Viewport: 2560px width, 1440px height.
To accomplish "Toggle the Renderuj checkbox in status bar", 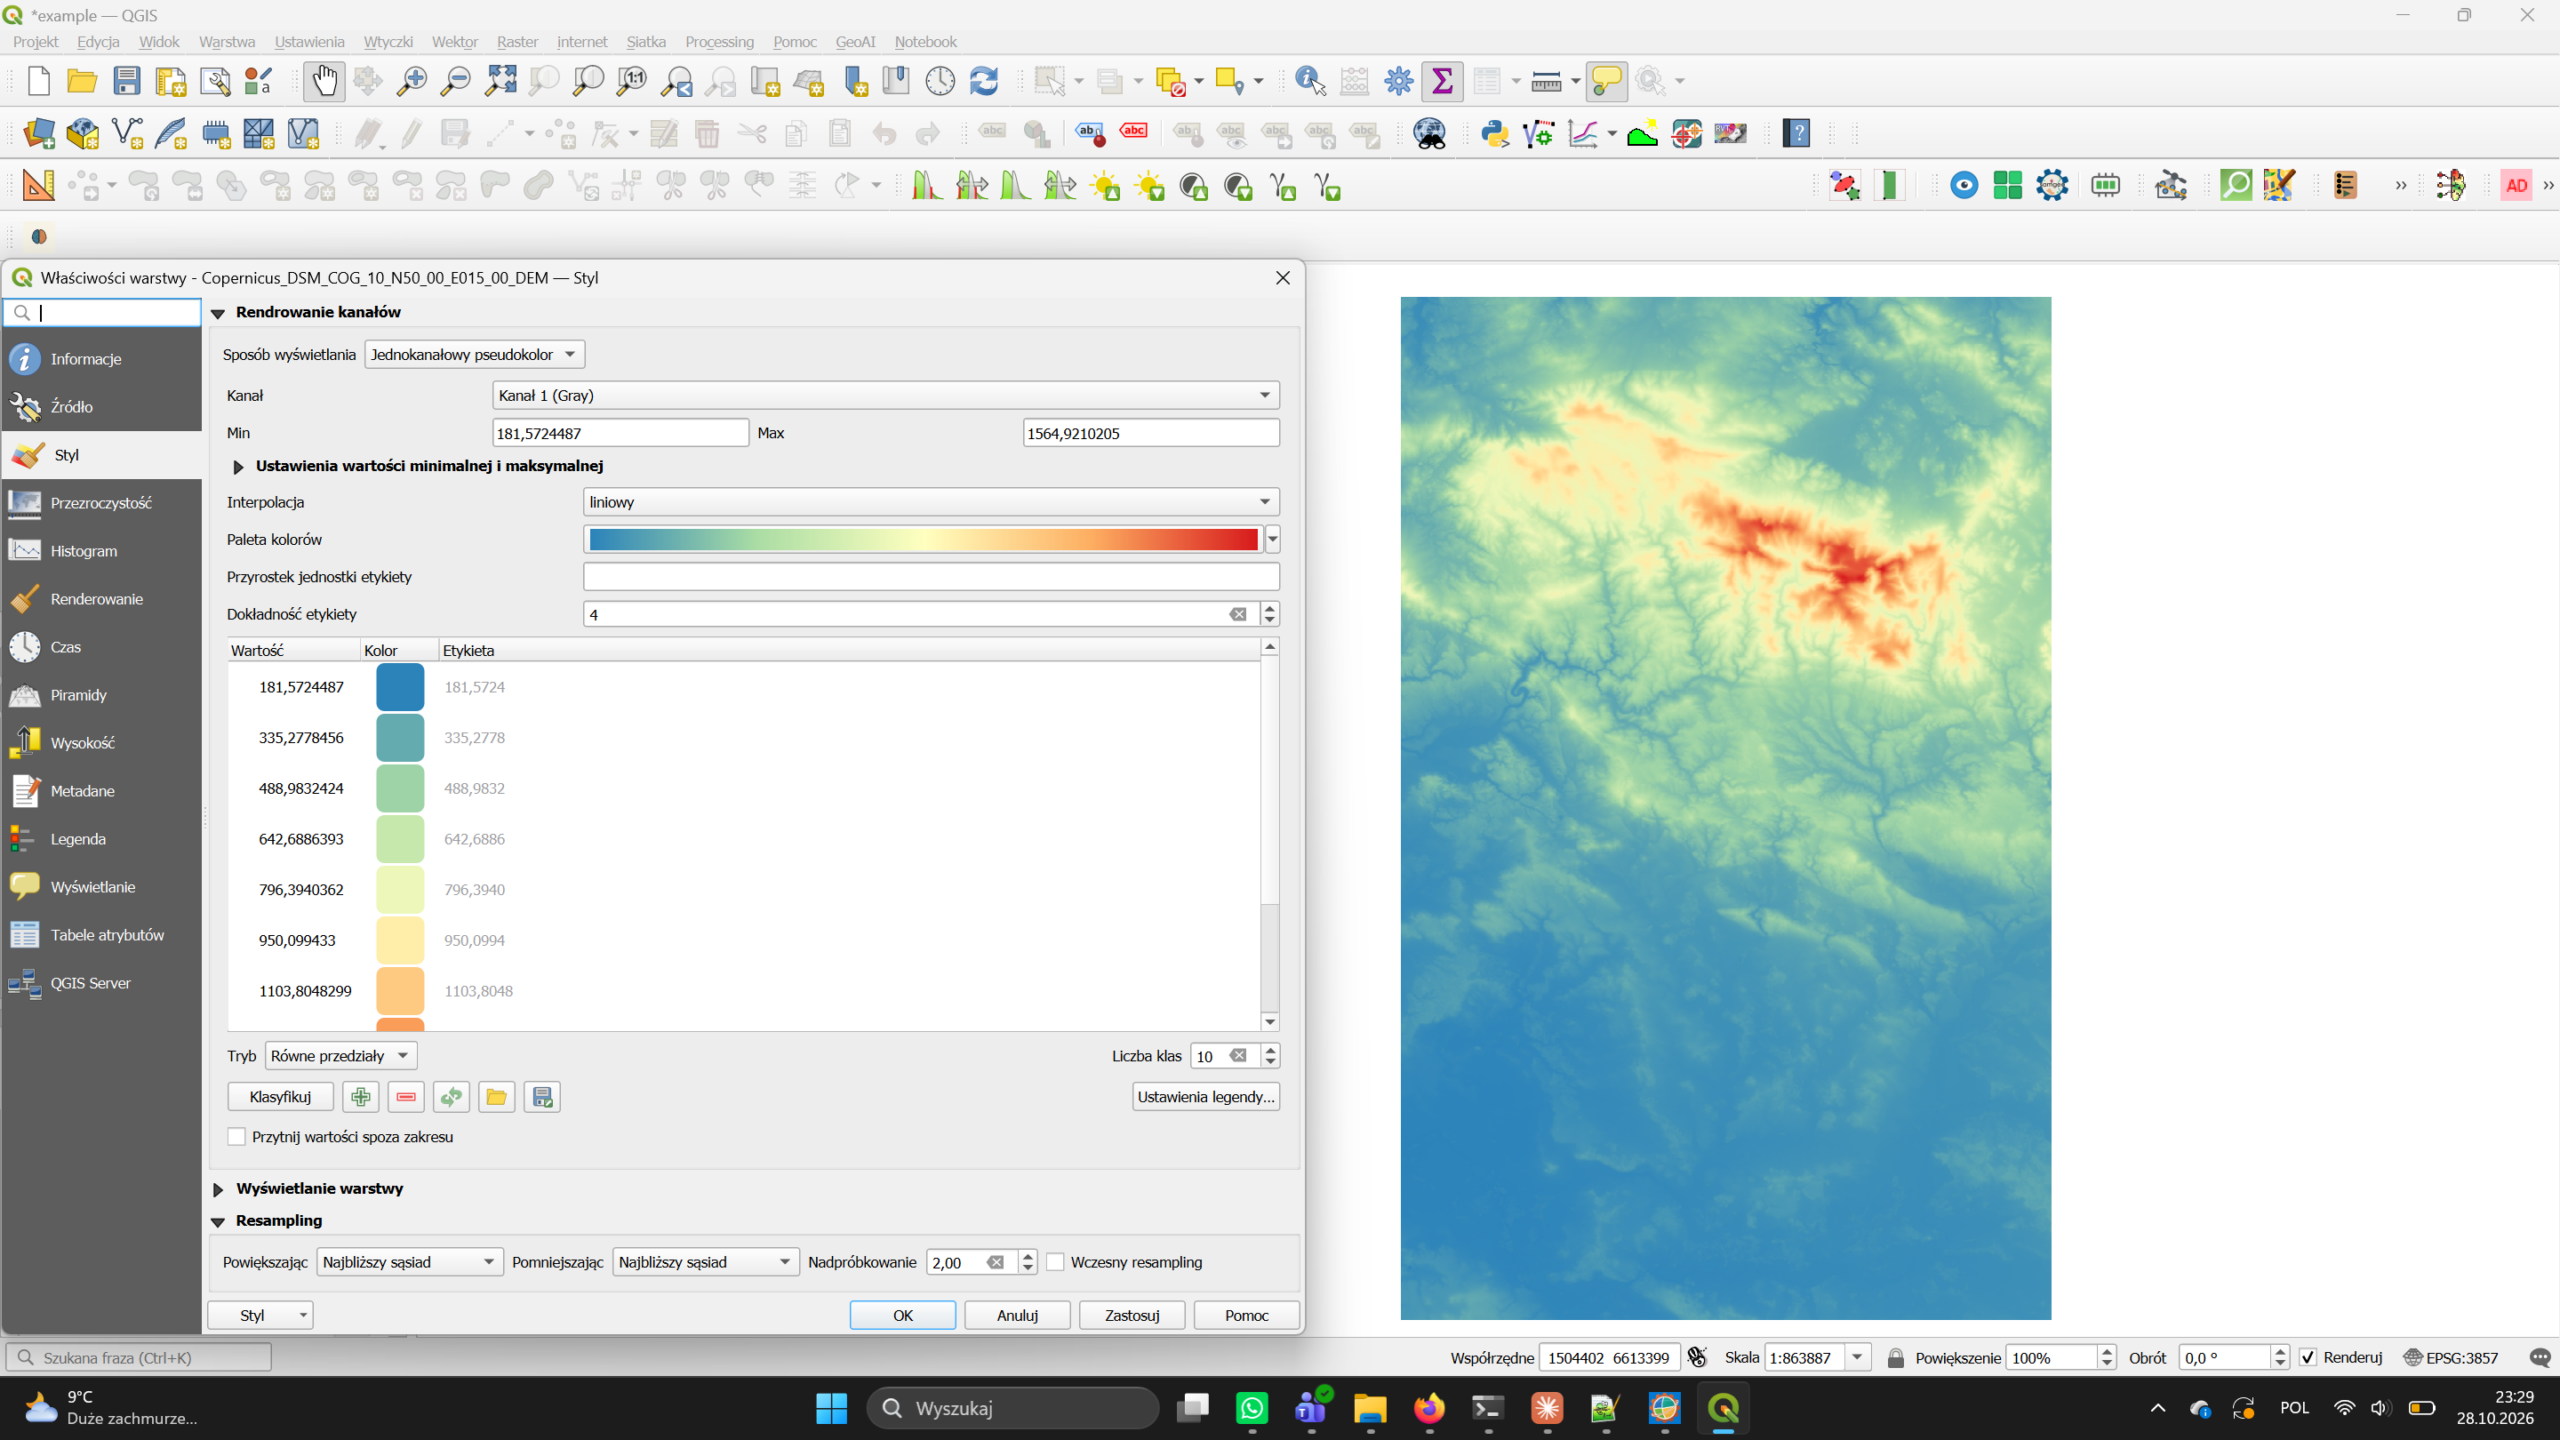I will [2307, 1357].
